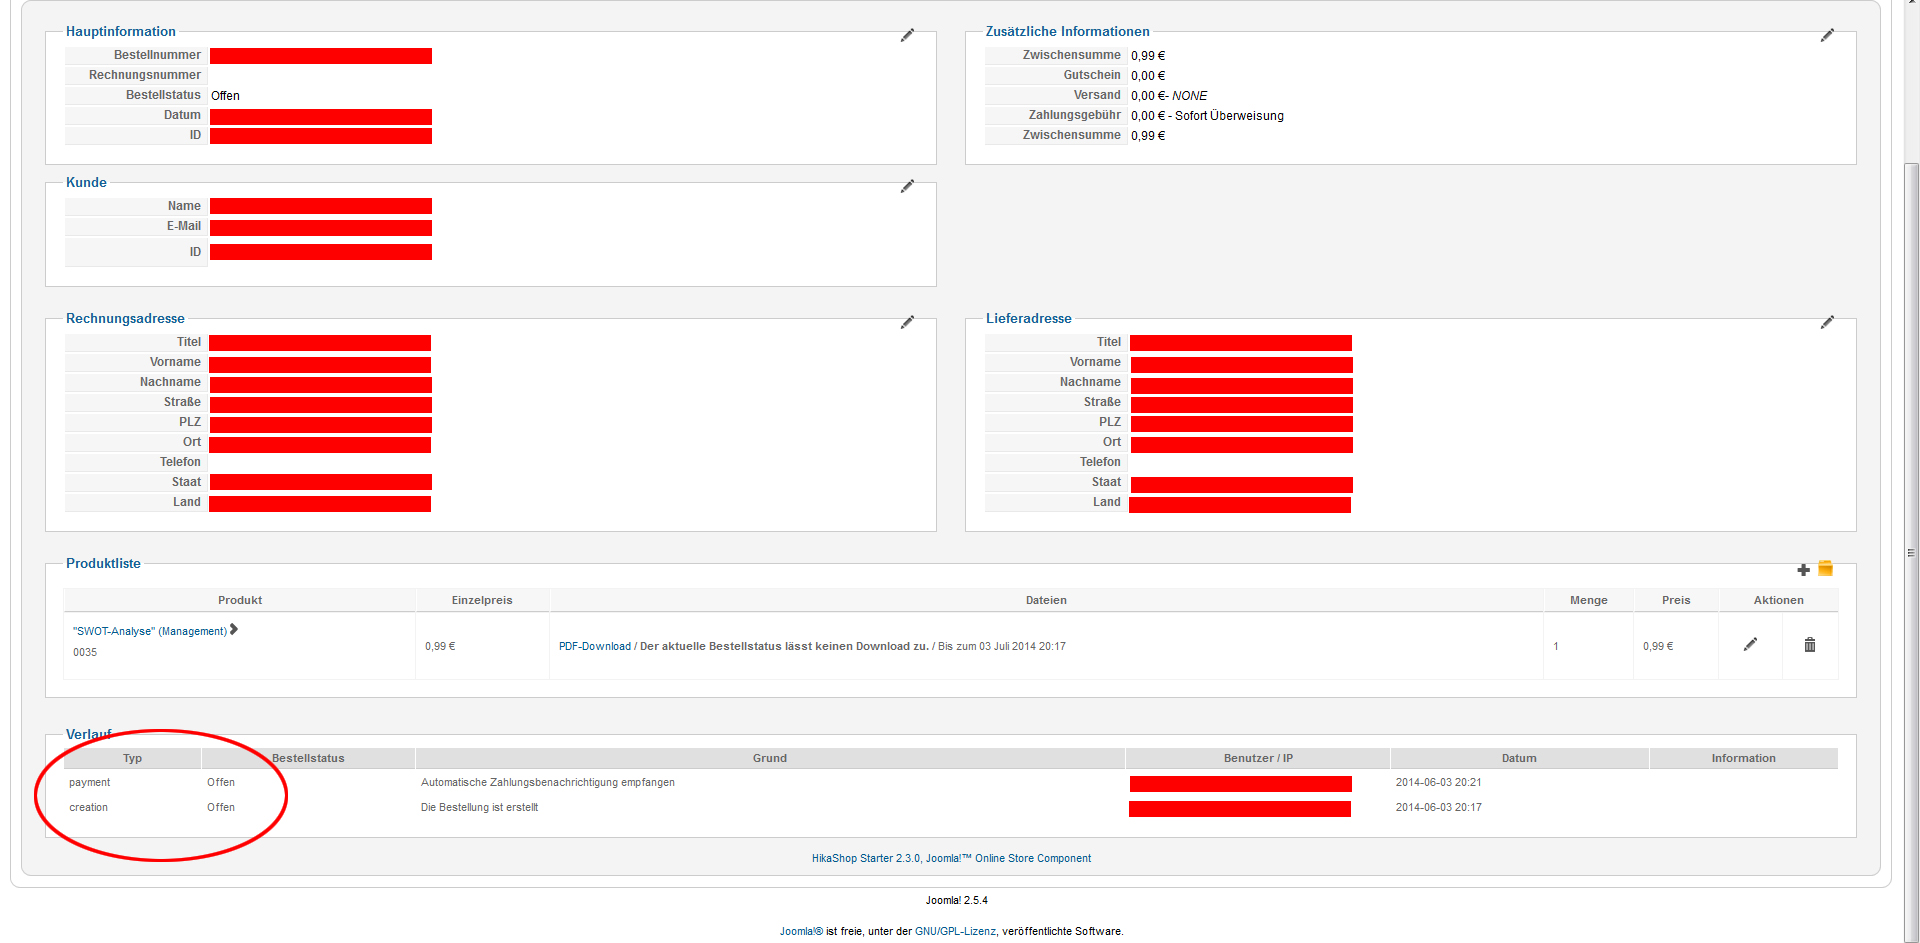
Task: Click the Kunde section edit pencil
Action: tap(907, 186)
